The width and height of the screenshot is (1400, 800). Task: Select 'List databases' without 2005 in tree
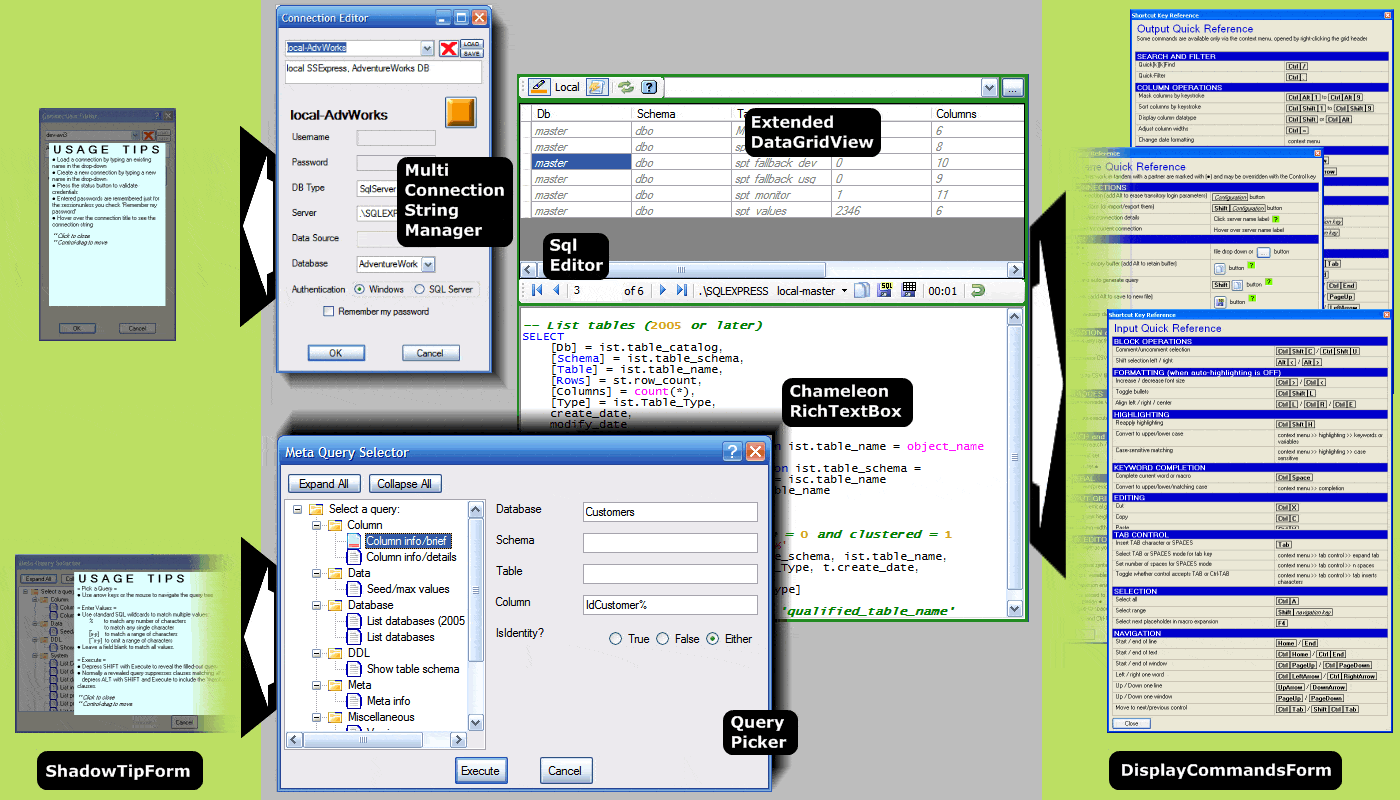pyautogui.click(x=400, y=637)
